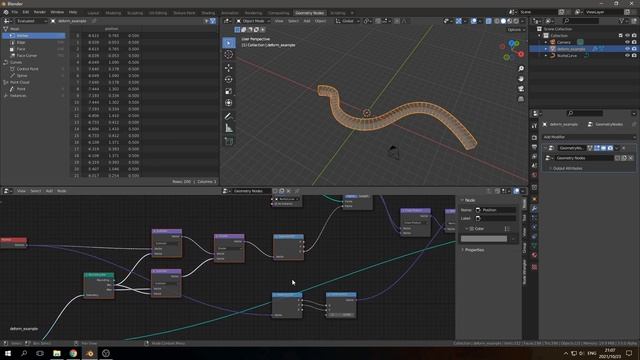Image resolution: width=640 pixels, height=360 pixels.
Task: Select the Rotate tool in the viewport
Action: pos(229,79)
